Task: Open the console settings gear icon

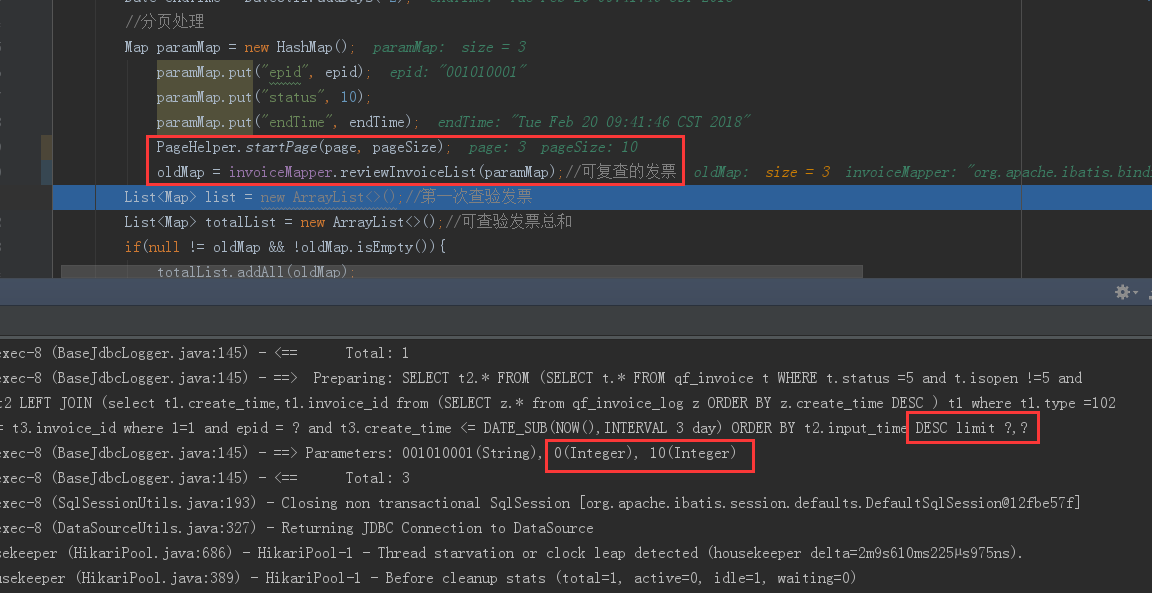Action: click(x=1122, y=292)
